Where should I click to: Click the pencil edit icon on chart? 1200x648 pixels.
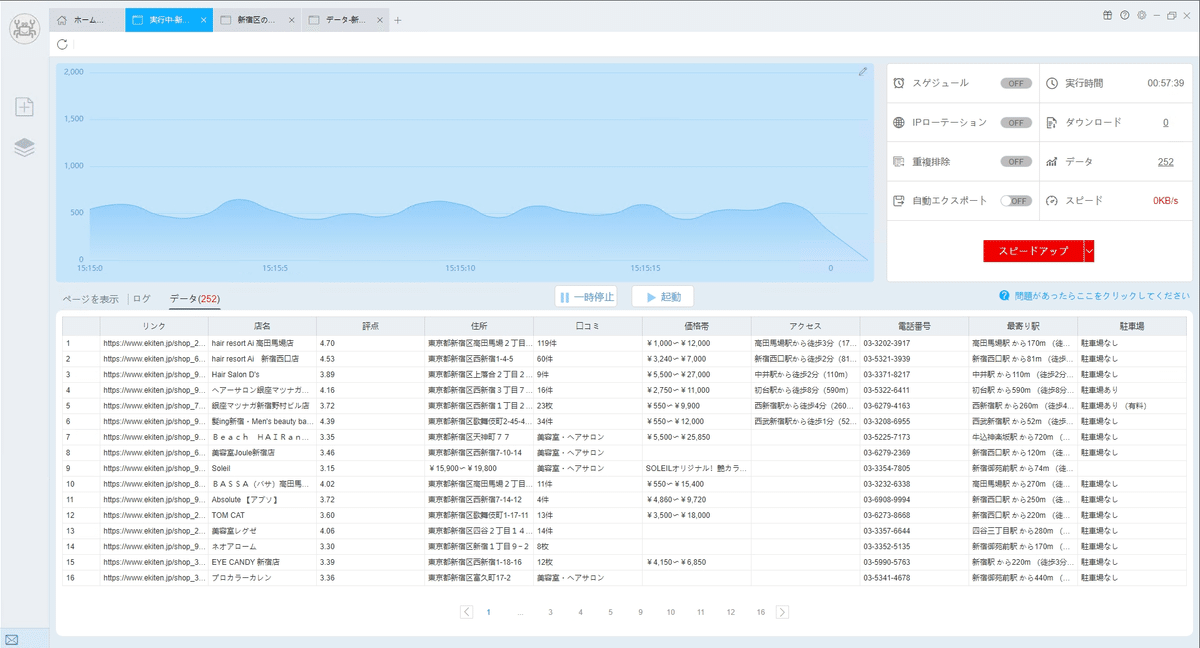[x=863, y=72]
